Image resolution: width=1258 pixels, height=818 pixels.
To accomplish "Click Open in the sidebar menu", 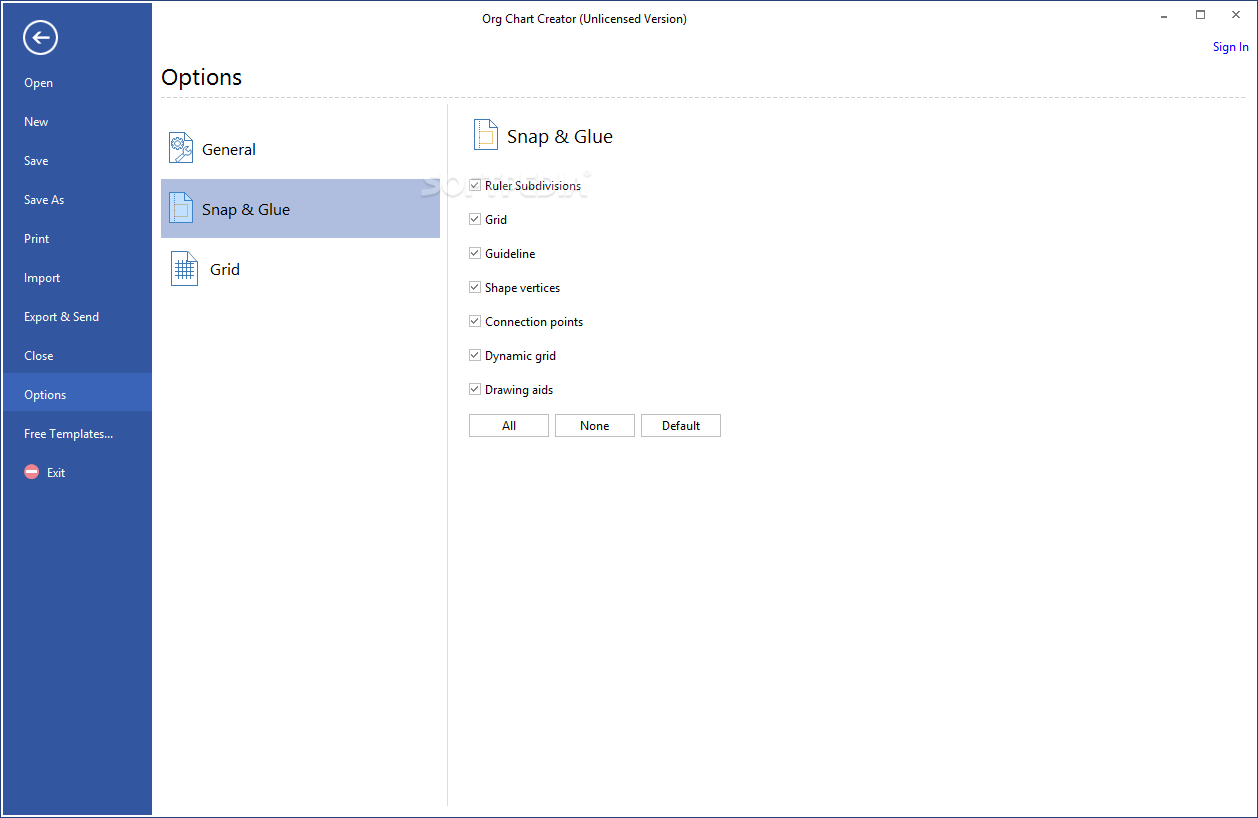I will 77,83.
